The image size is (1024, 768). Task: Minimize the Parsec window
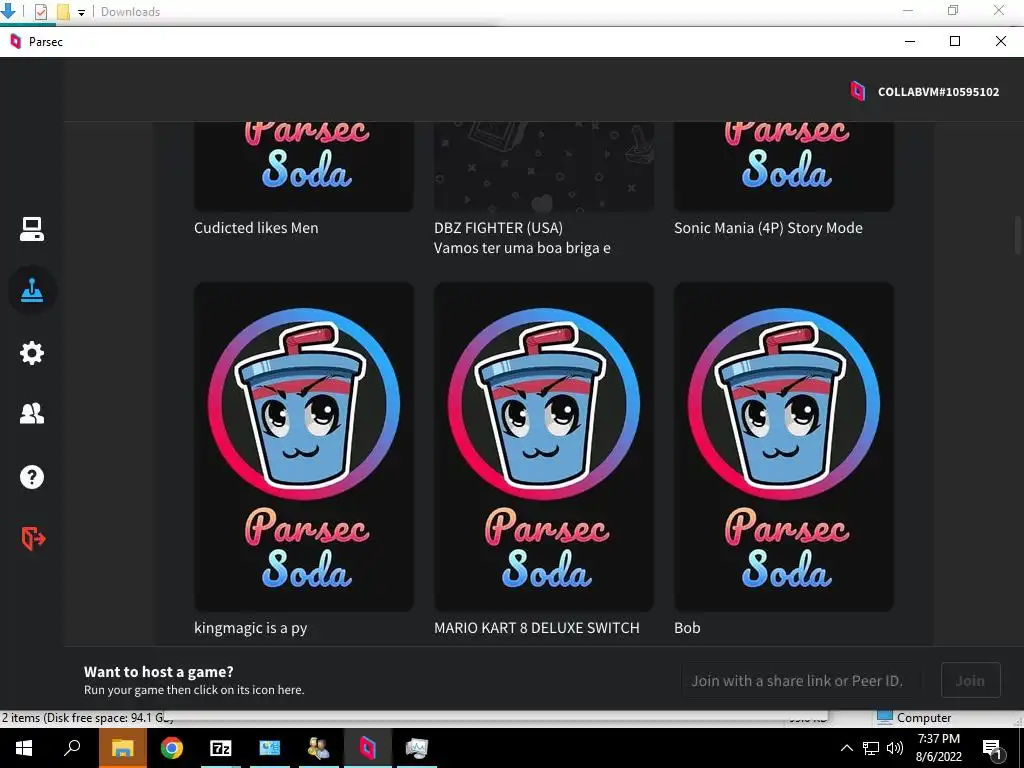910,41
